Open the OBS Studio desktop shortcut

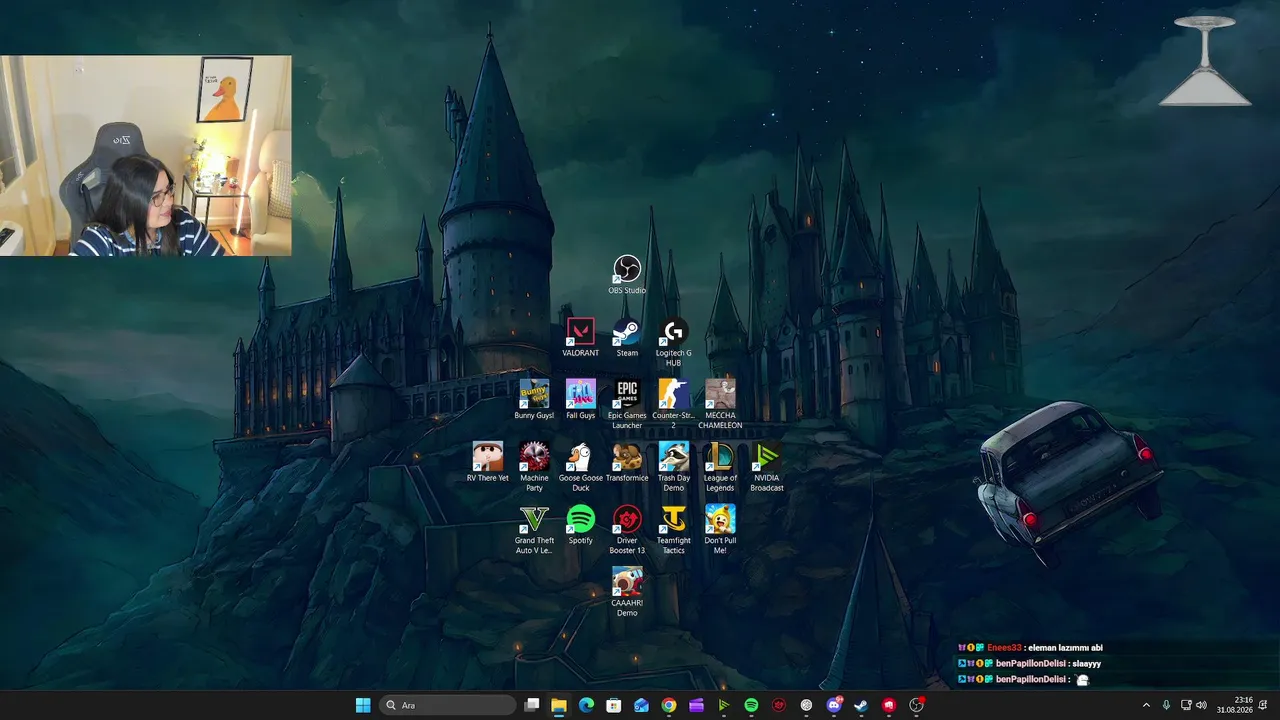coord(627,275)
